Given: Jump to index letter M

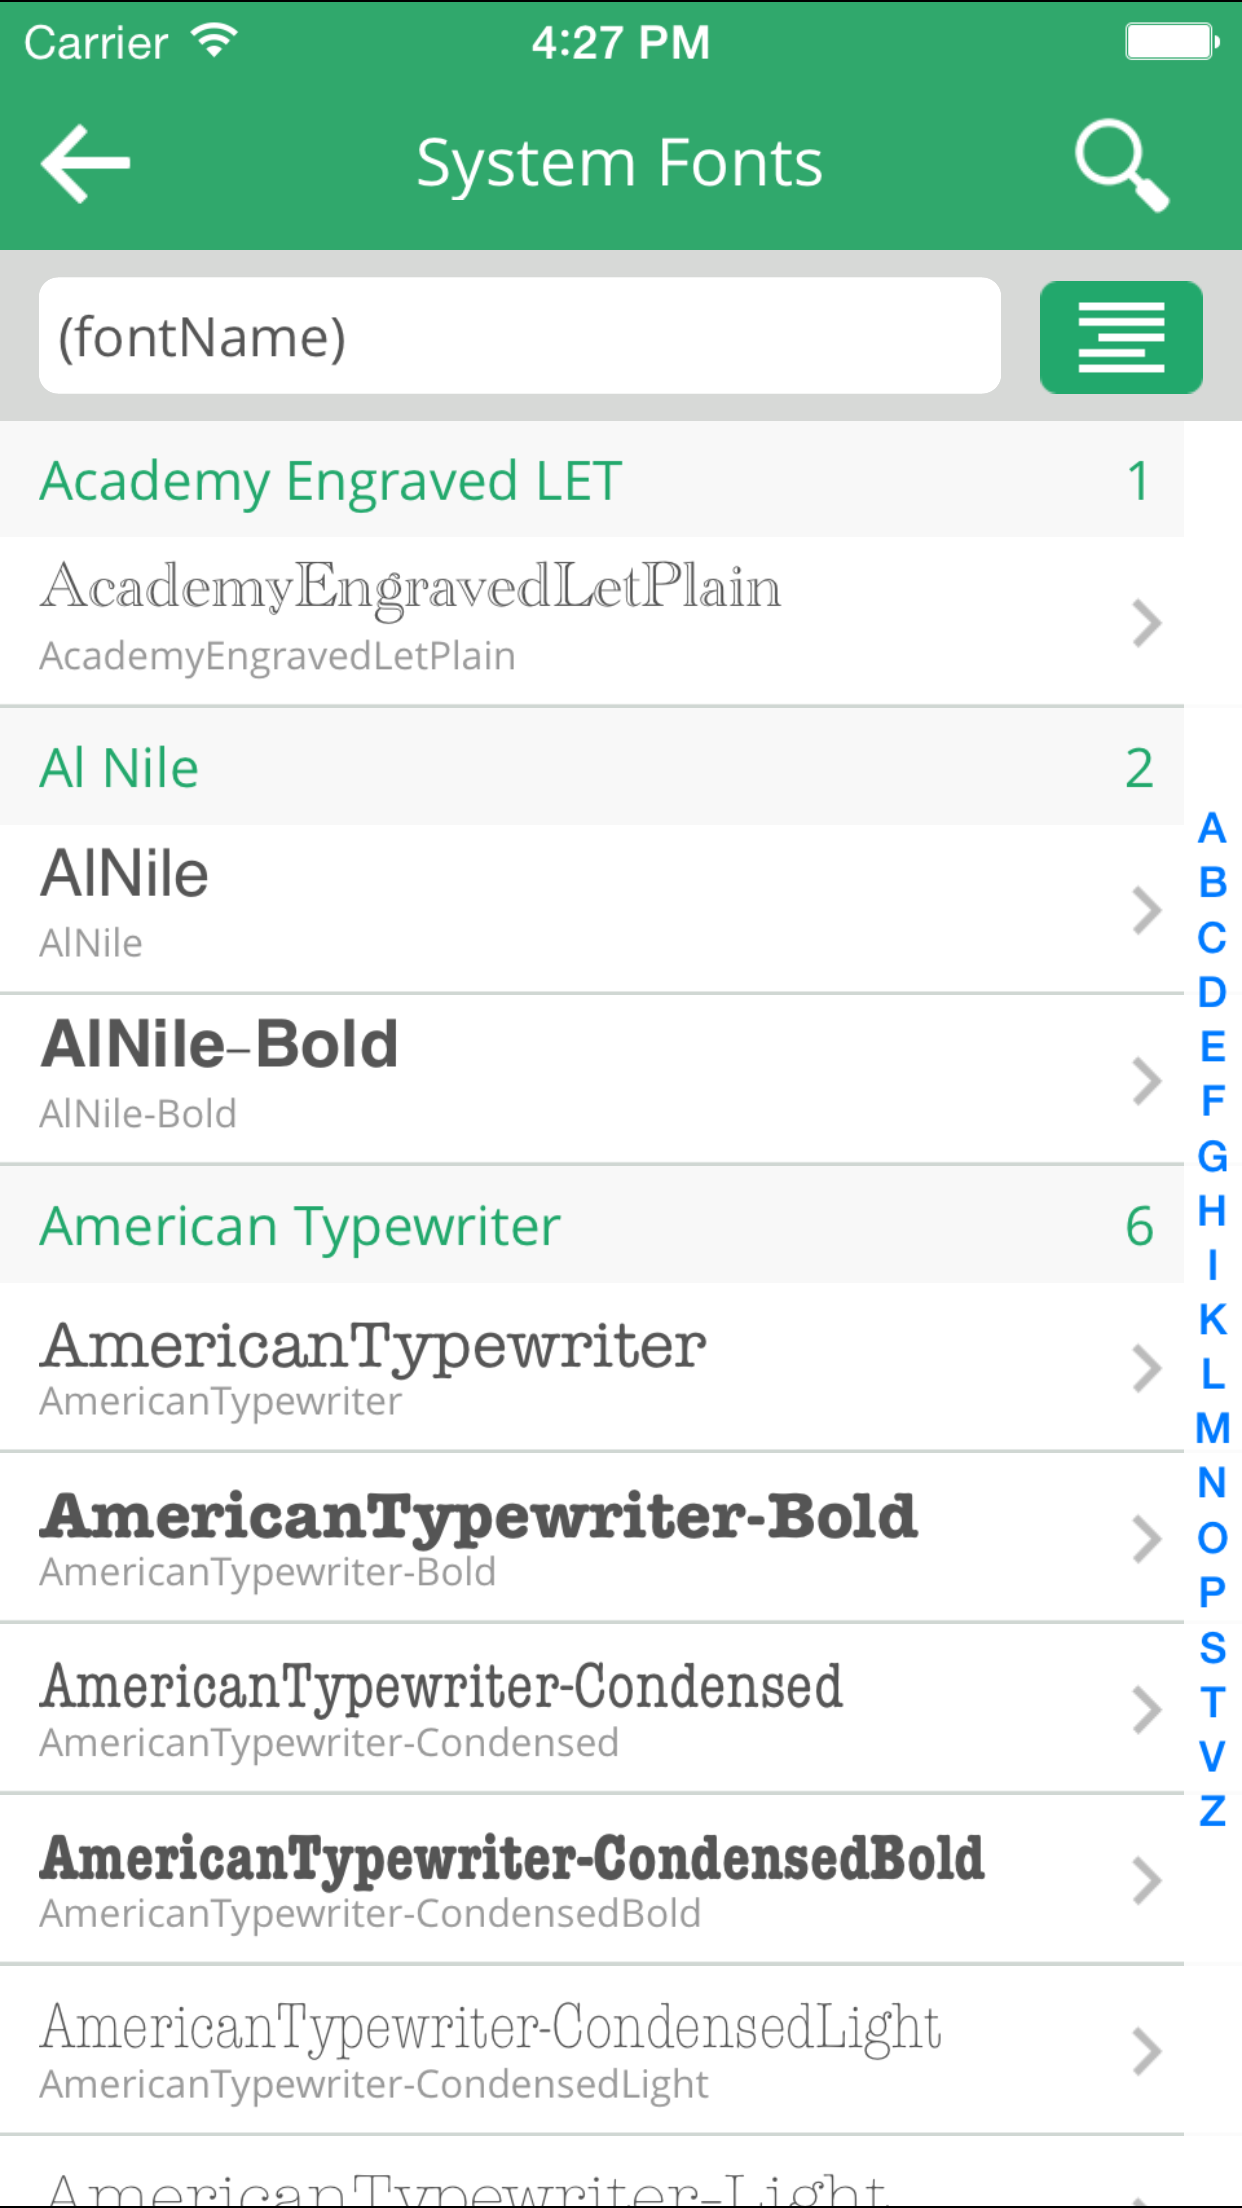Looking at the screenshot, I should coord(1212,1428).
